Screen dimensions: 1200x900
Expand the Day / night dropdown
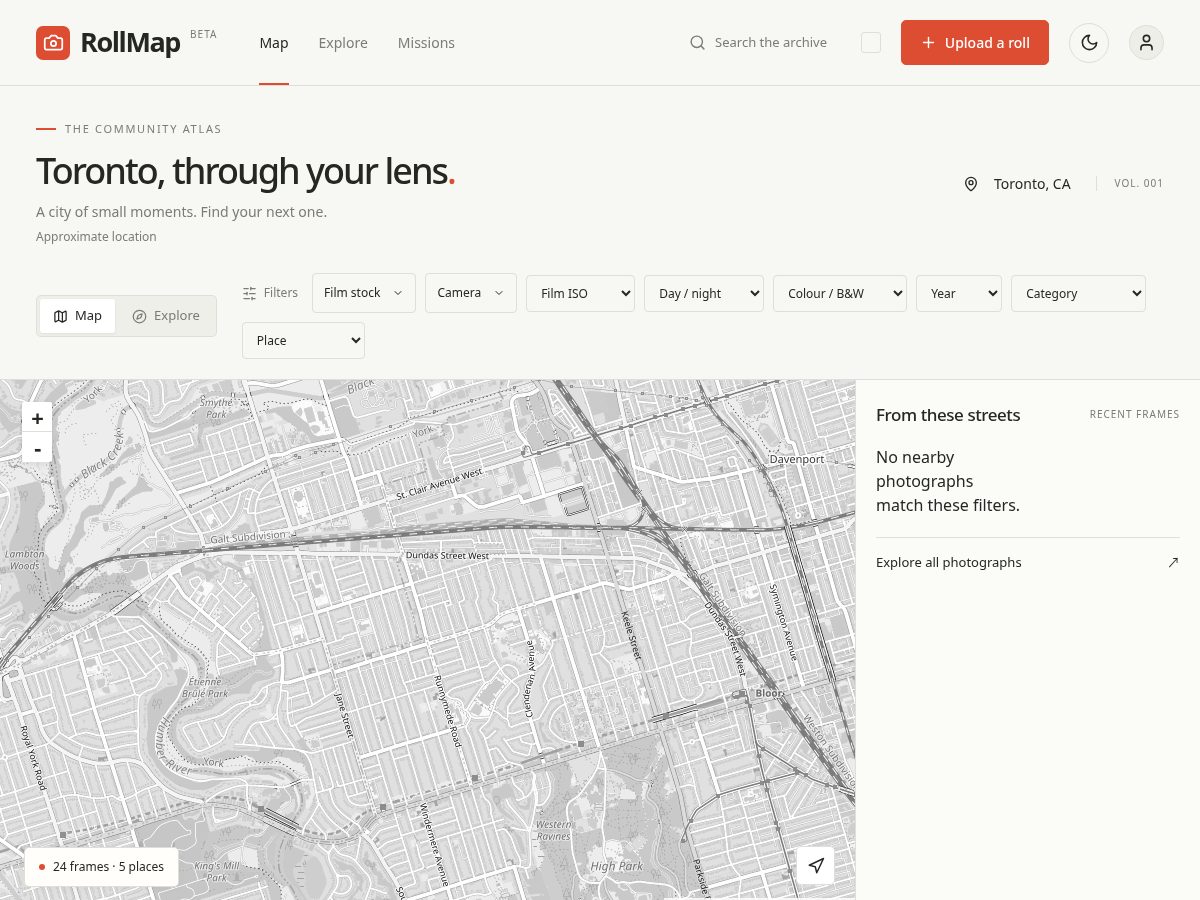pos(704,293)
